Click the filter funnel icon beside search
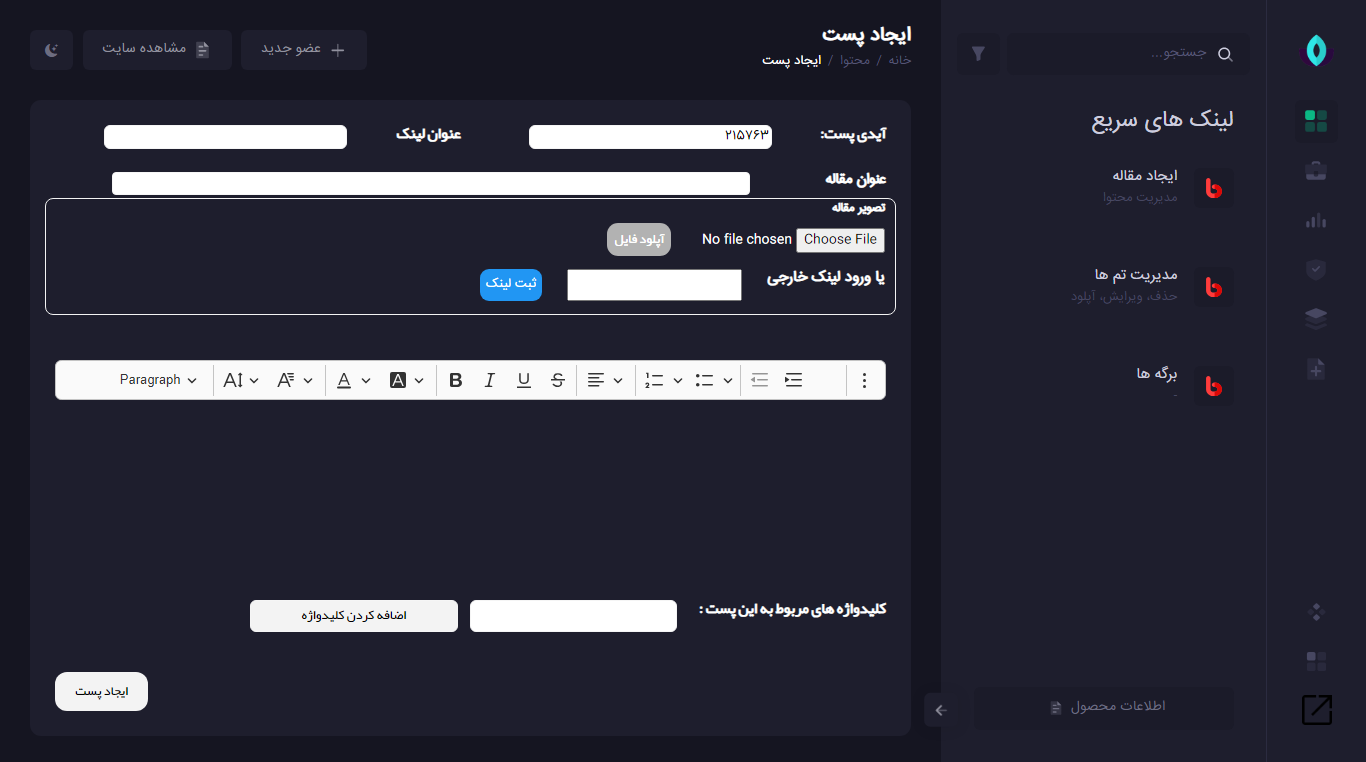 978,54
